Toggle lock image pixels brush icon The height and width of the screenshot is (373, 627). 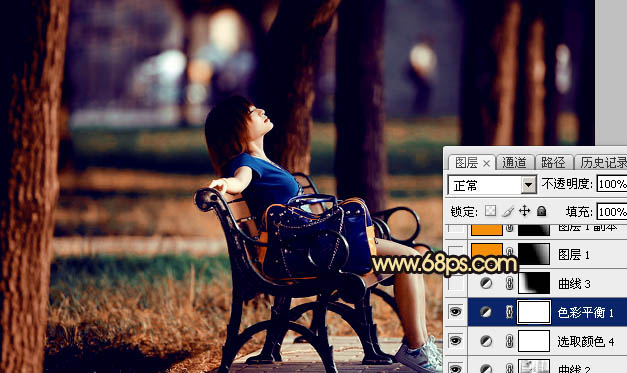click(x=508, y=211)
